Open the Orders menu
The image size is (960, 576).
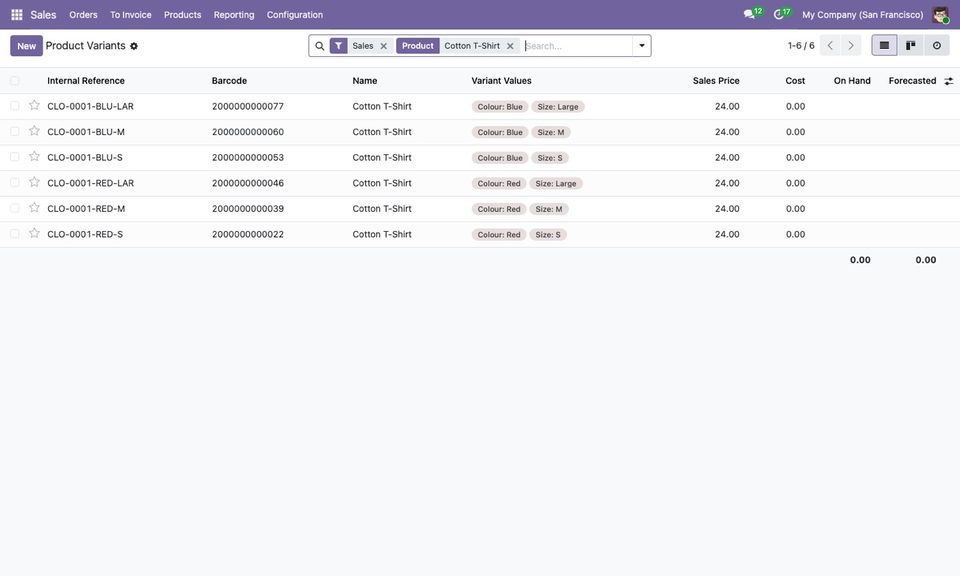coord(83,15)
